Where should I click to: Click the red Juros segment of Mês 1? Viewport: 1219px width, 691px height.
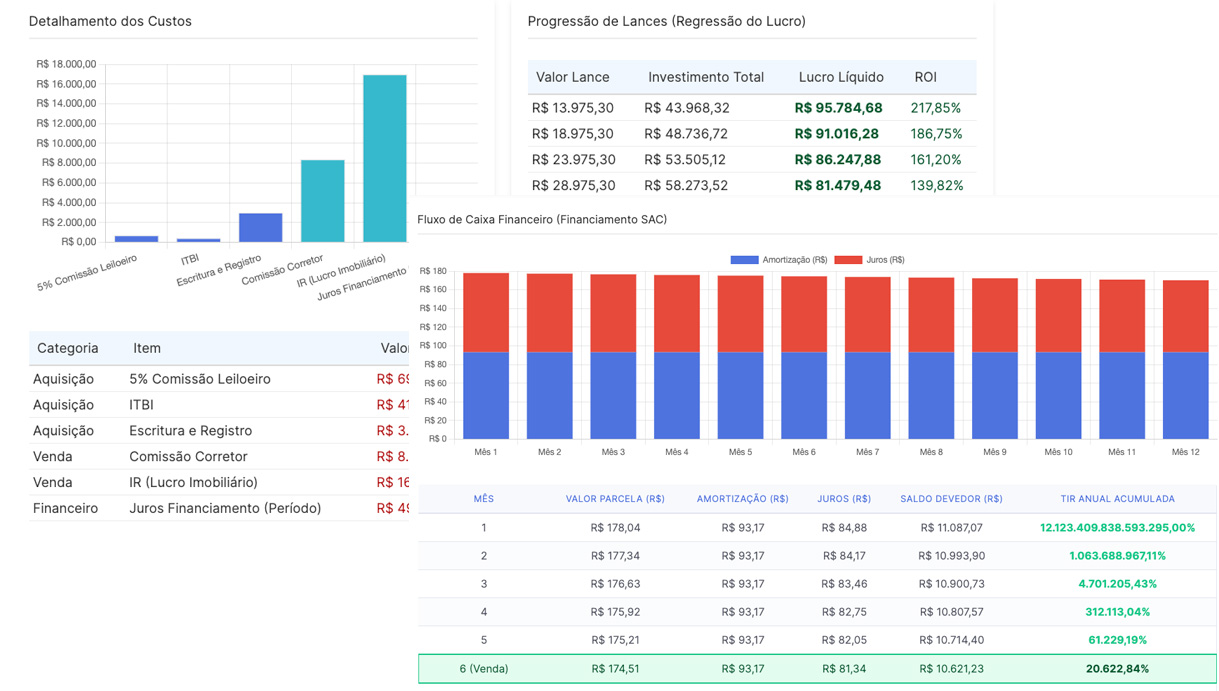tap(486, 313)
